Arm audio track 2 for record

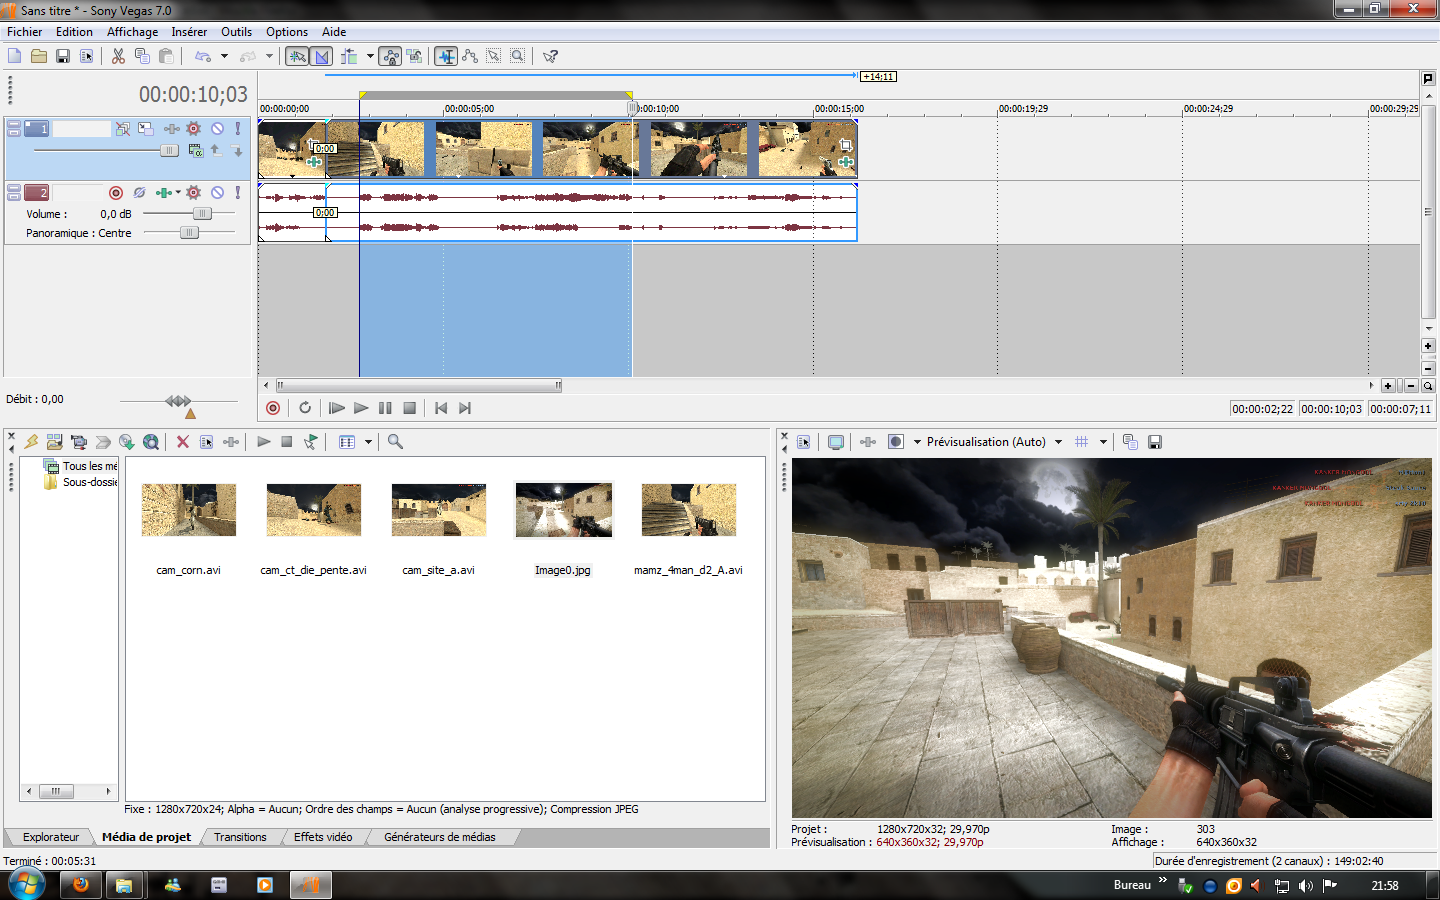point(115,193)
